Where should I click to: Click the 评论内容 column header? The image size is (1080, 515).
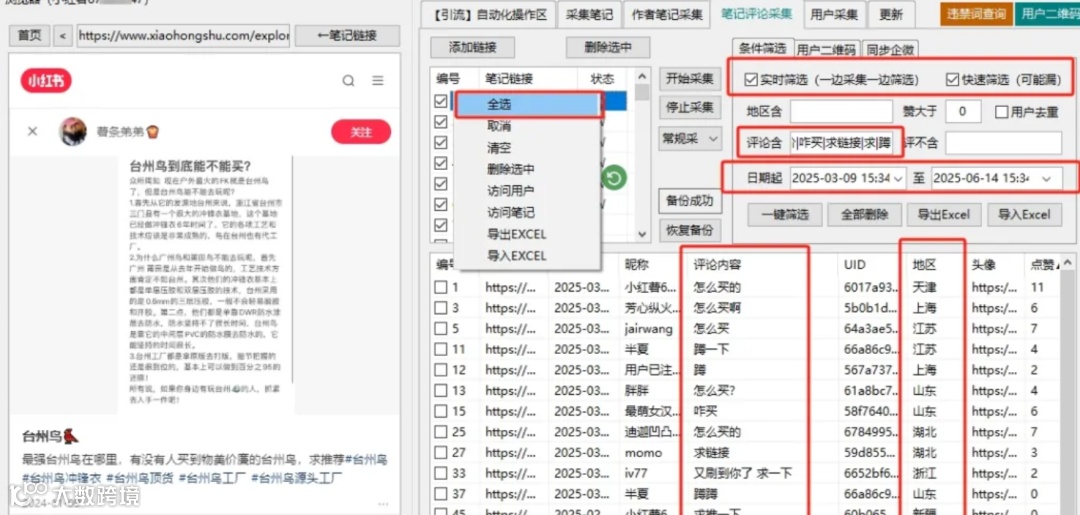(717, 264)
